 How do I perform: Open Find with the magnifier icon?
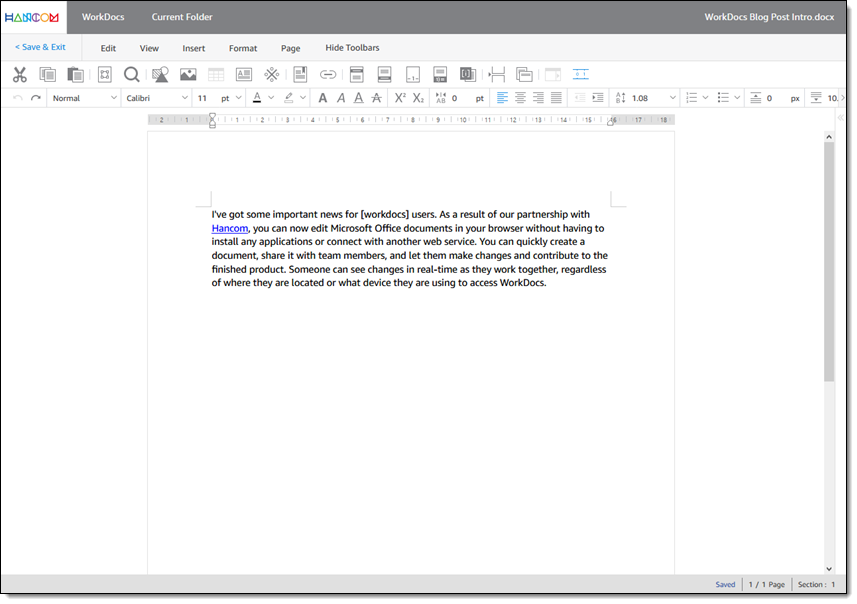point(131,74)
